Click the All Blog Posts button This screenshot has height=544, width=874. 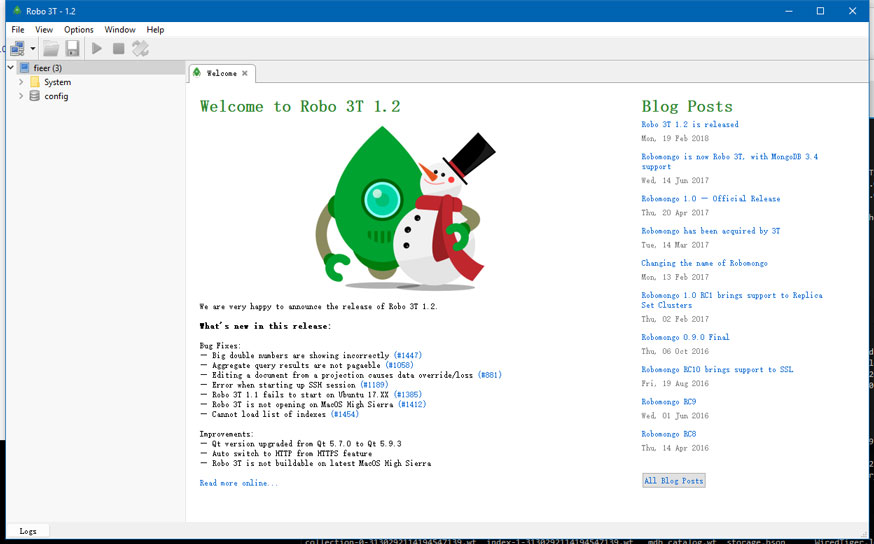[673, 481]
